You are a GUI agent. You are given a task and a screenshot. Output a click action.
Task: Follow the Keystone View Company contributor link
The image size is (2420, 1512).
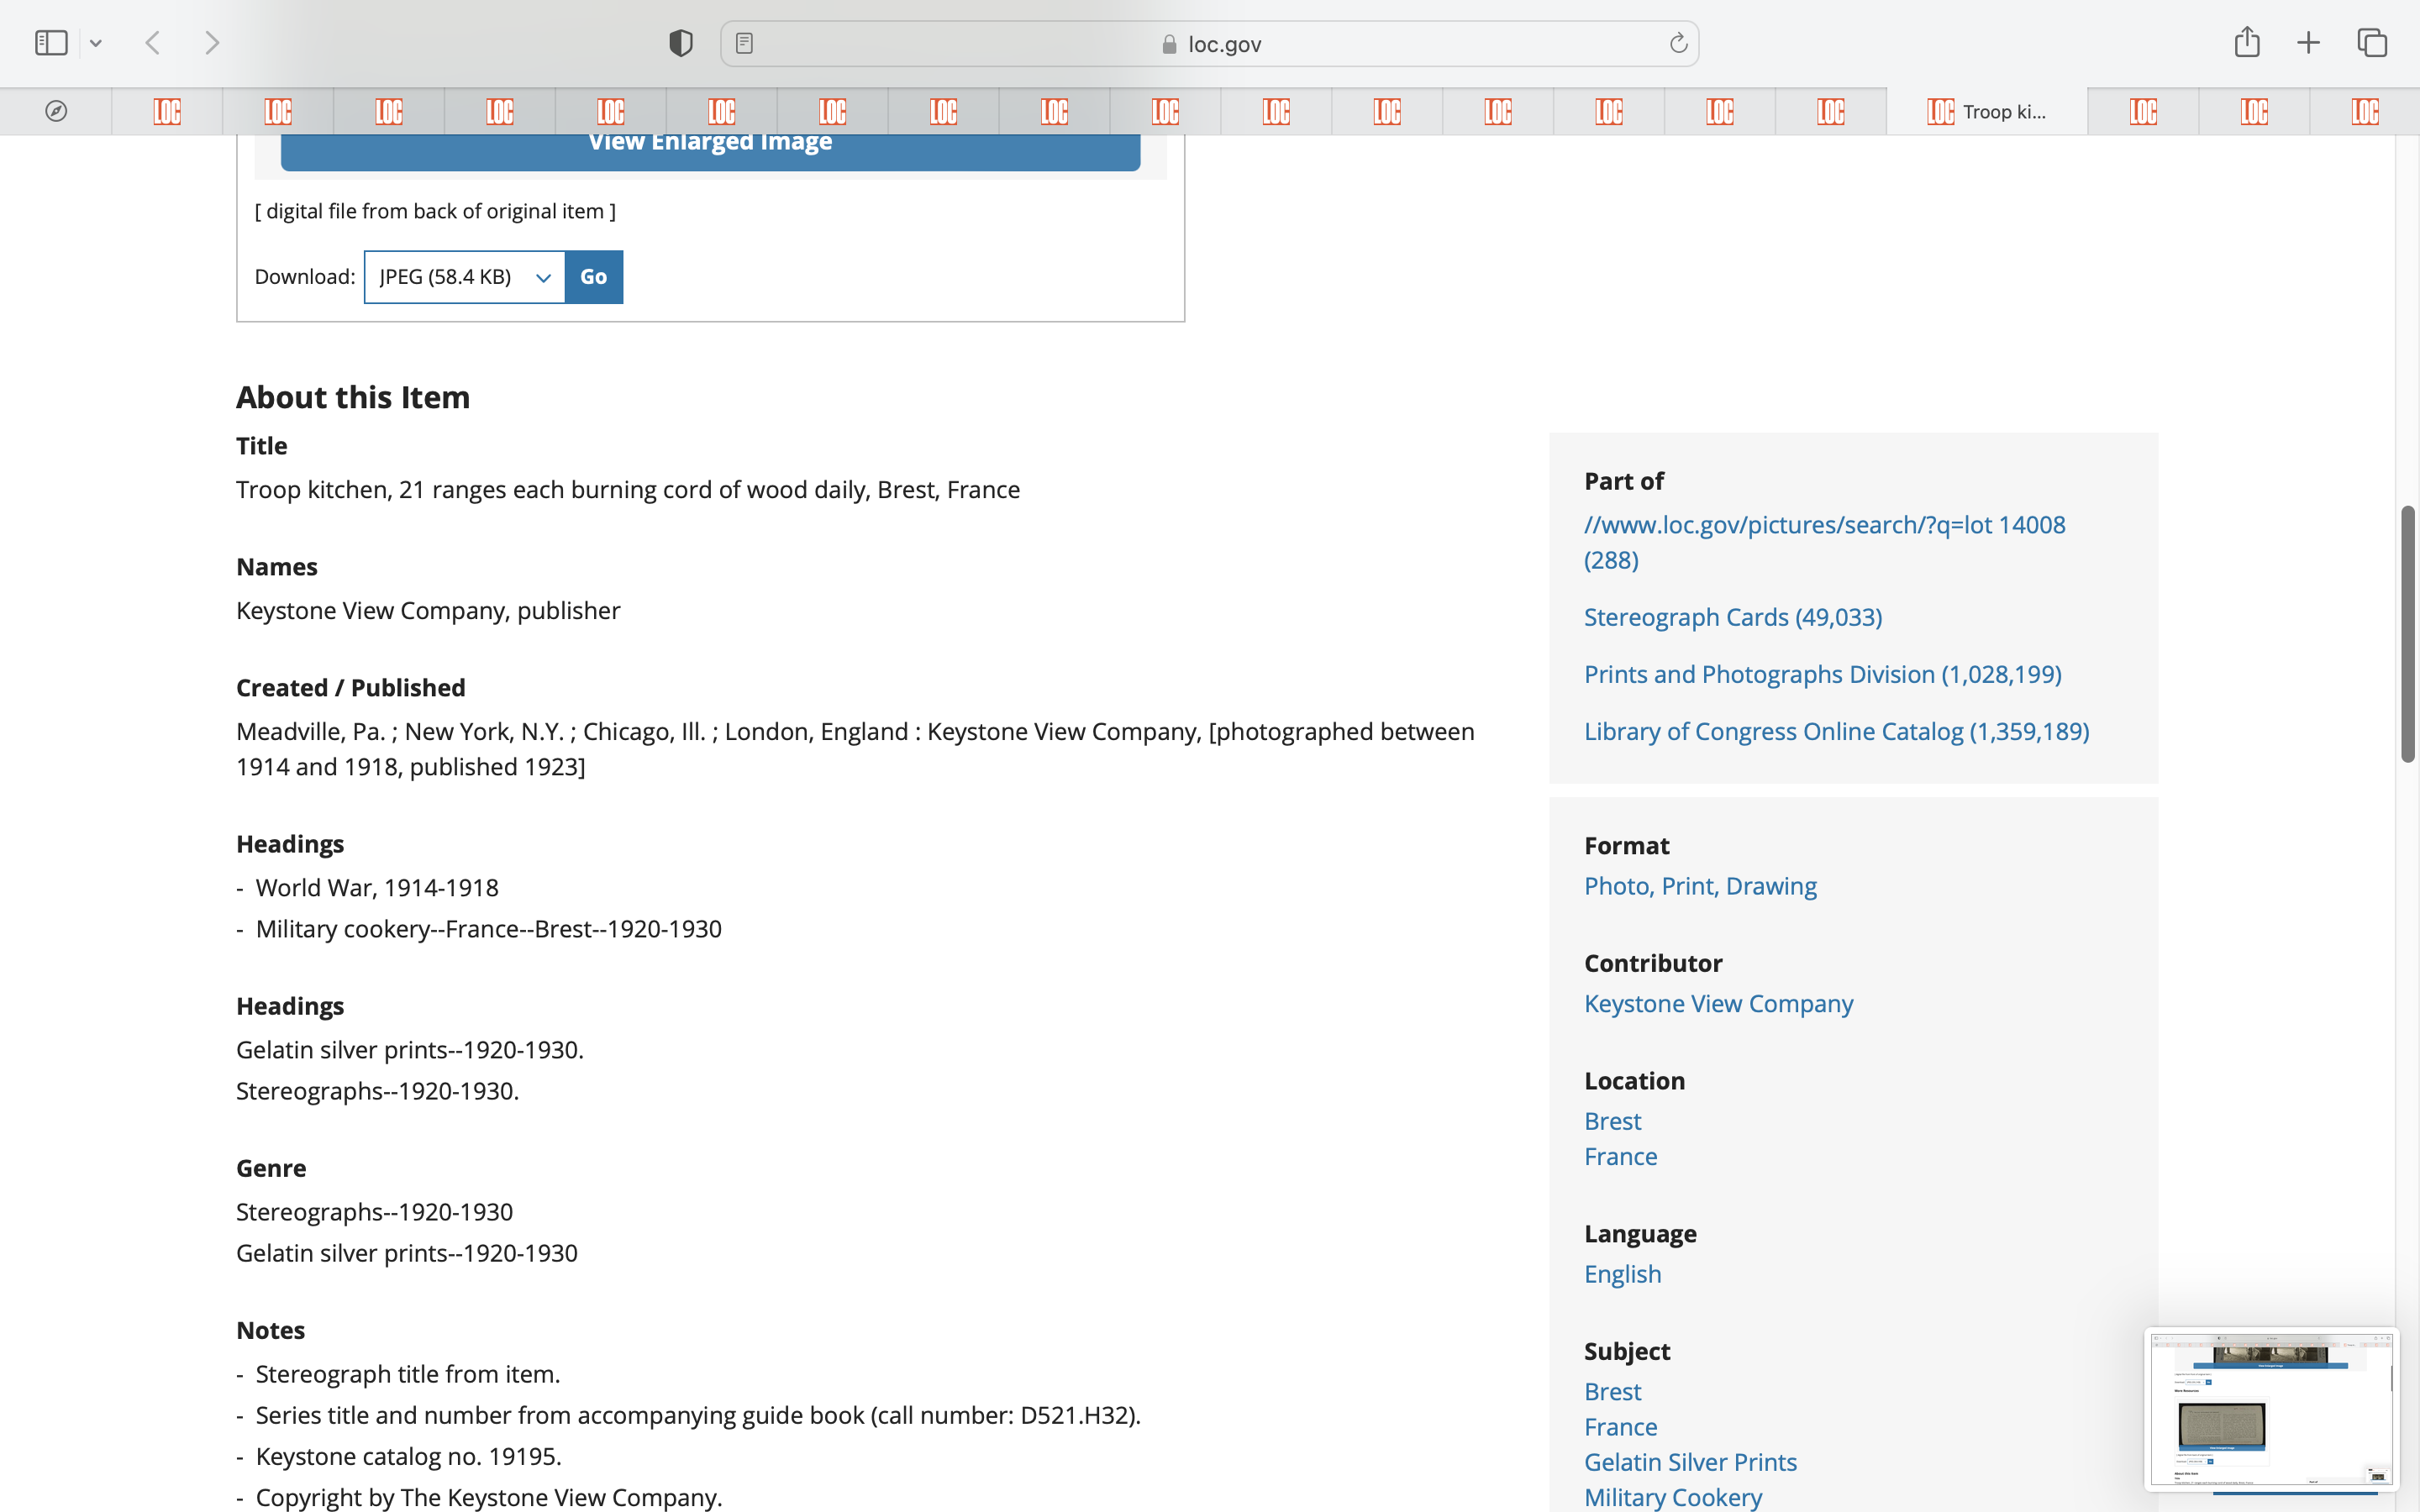pos(1718,1003)
